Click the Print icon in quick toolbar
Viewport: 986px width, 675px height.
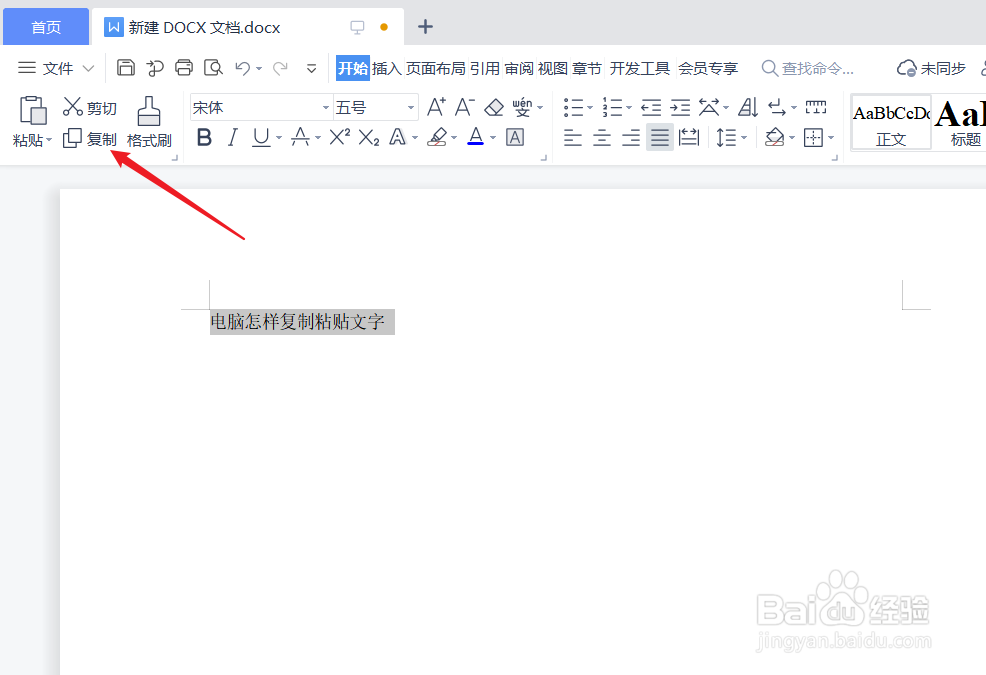pos(184,67)
